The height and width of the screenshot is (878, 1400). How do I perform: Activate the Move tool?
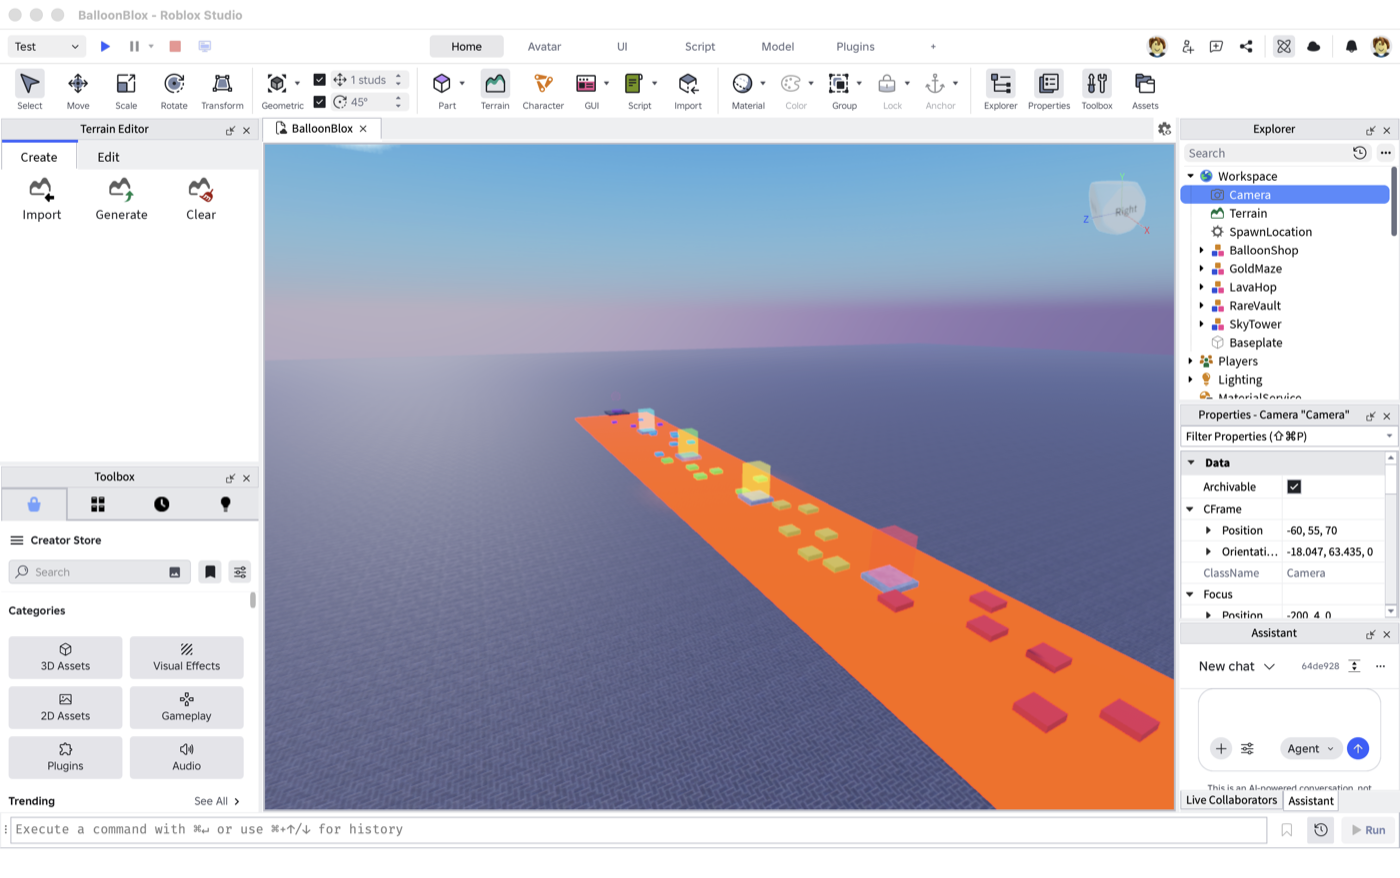click(x=78, y=90)
